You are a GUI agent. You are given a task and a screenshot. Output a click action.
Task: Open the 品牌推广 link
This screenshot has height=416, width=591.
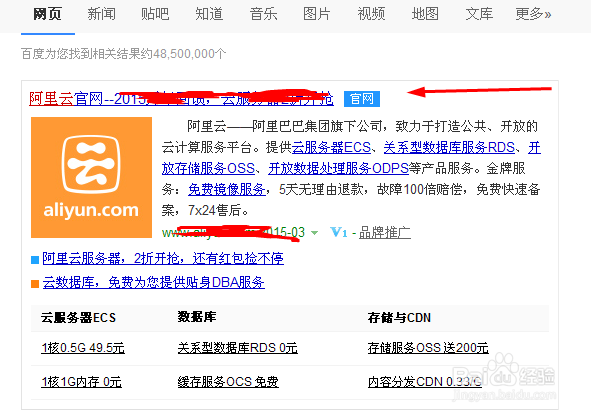[384, 233]
